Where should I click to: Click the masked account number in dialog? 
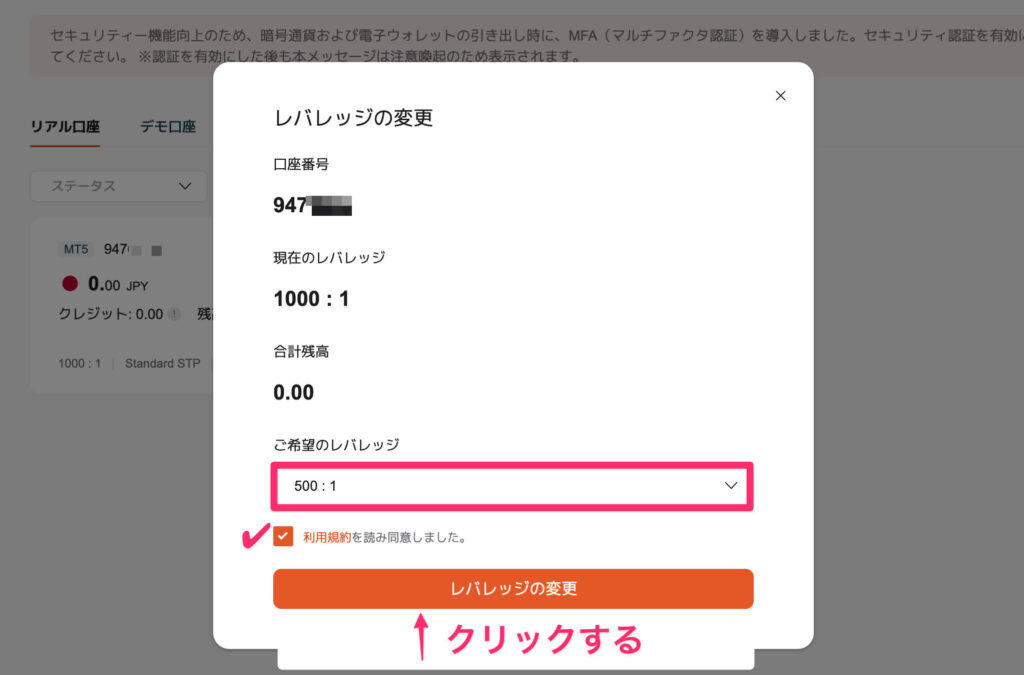click(x=312, y=206)
